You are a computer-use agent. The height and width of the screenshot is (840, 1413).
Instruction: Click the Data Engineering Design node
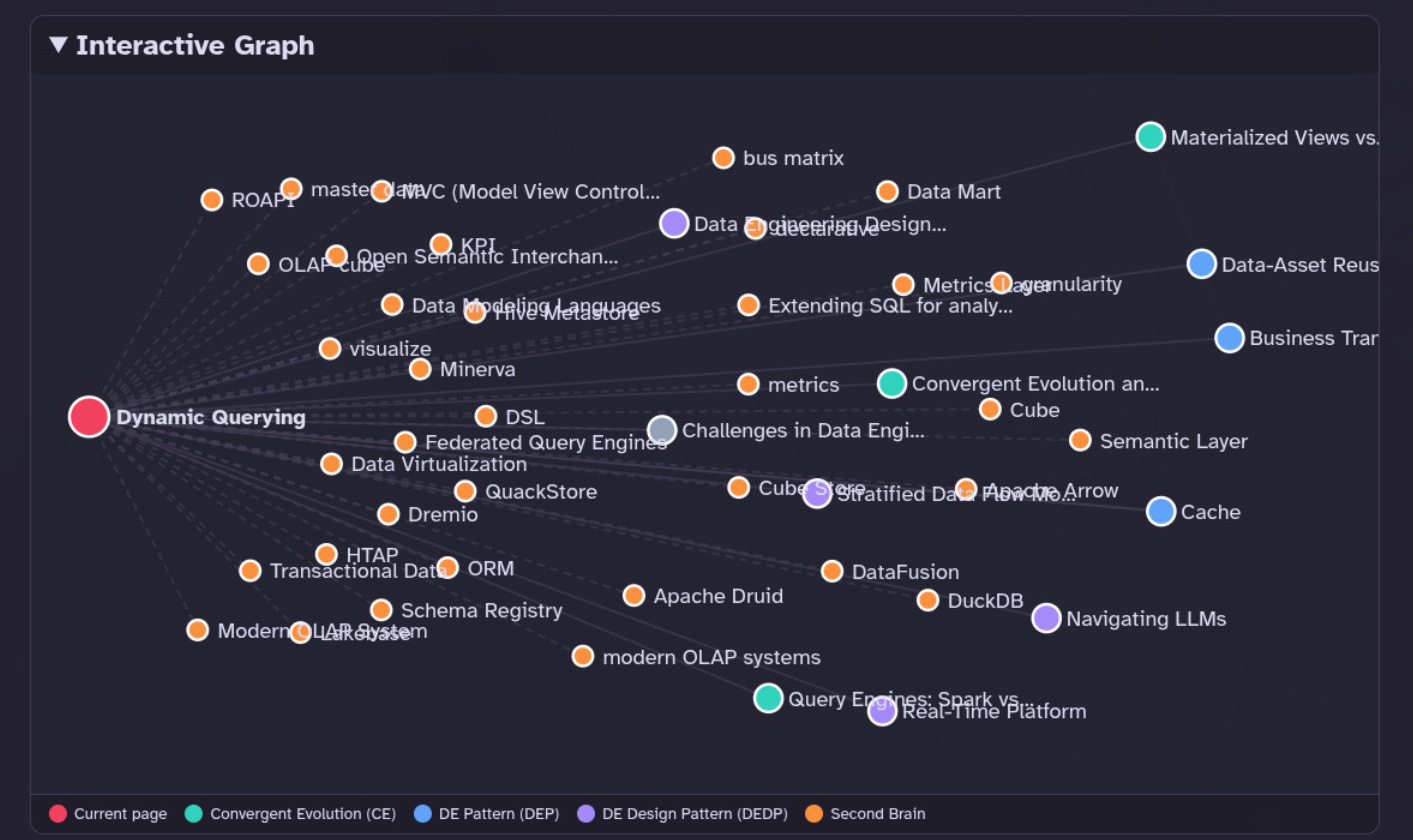[x=674, y=223]
